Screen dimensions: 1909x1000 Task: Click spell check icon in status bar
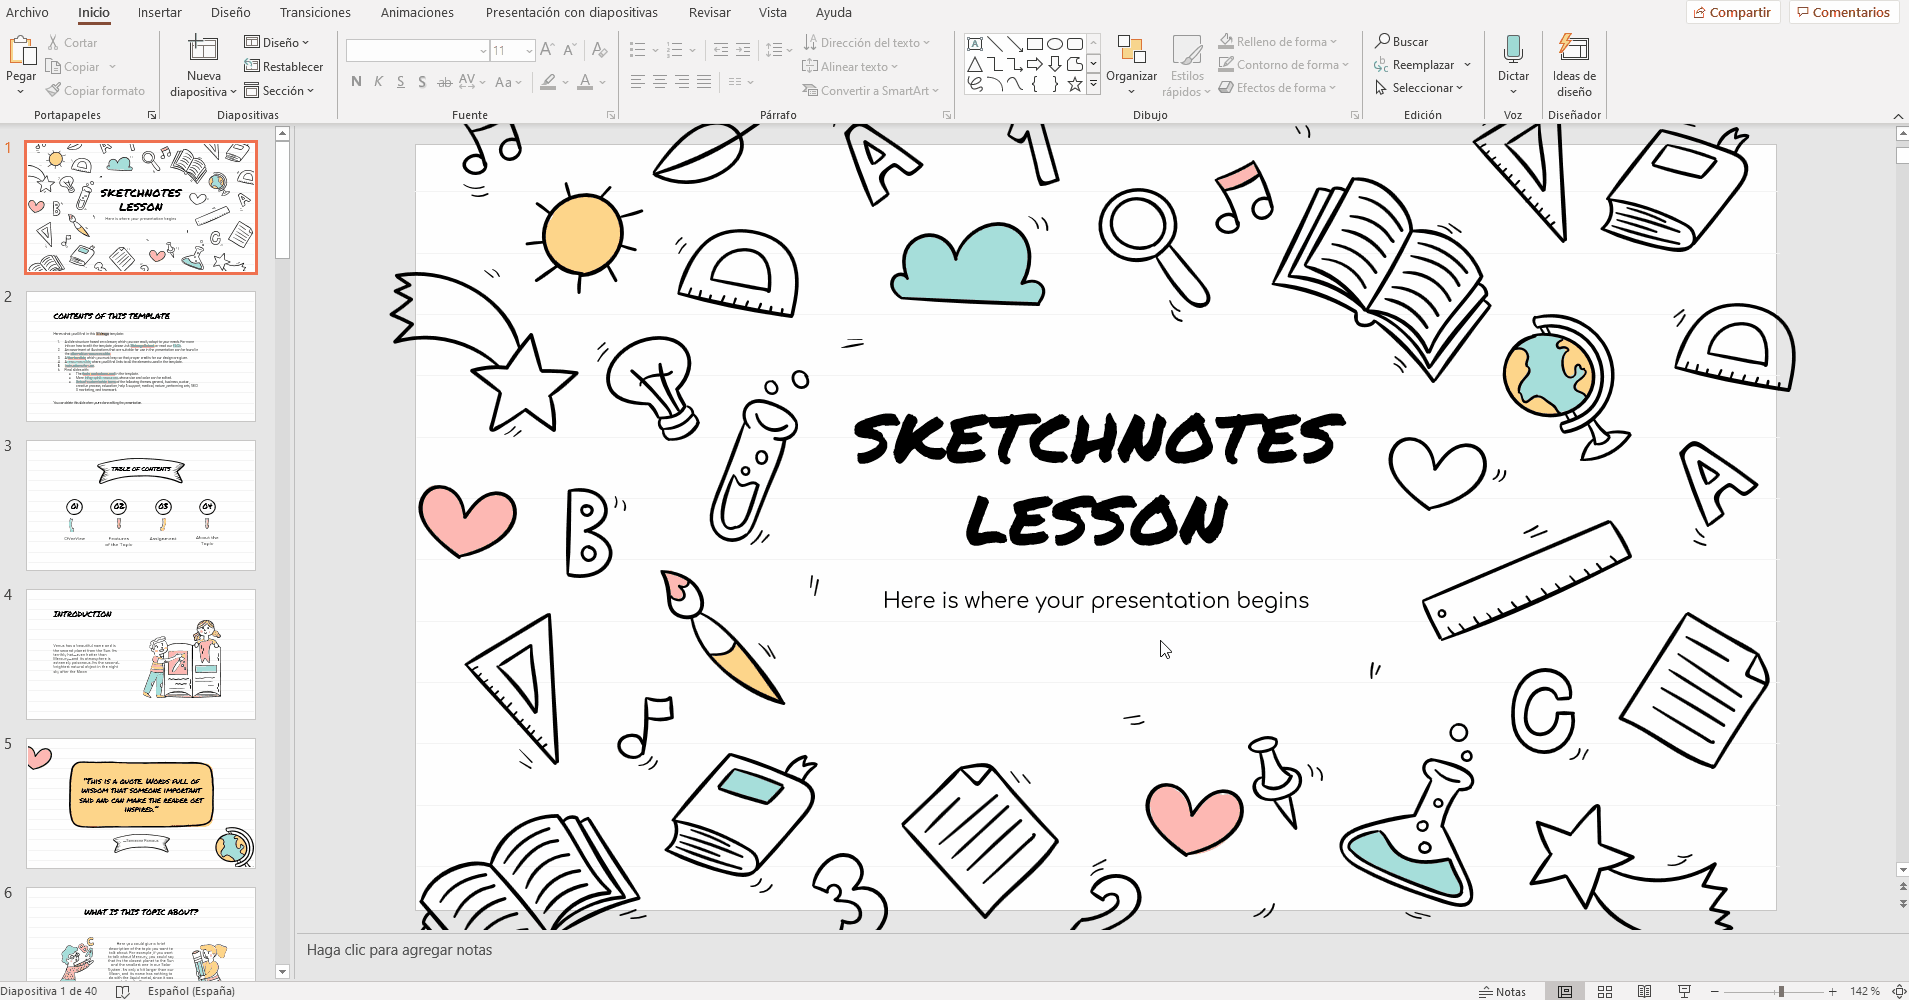pos(123,991)
